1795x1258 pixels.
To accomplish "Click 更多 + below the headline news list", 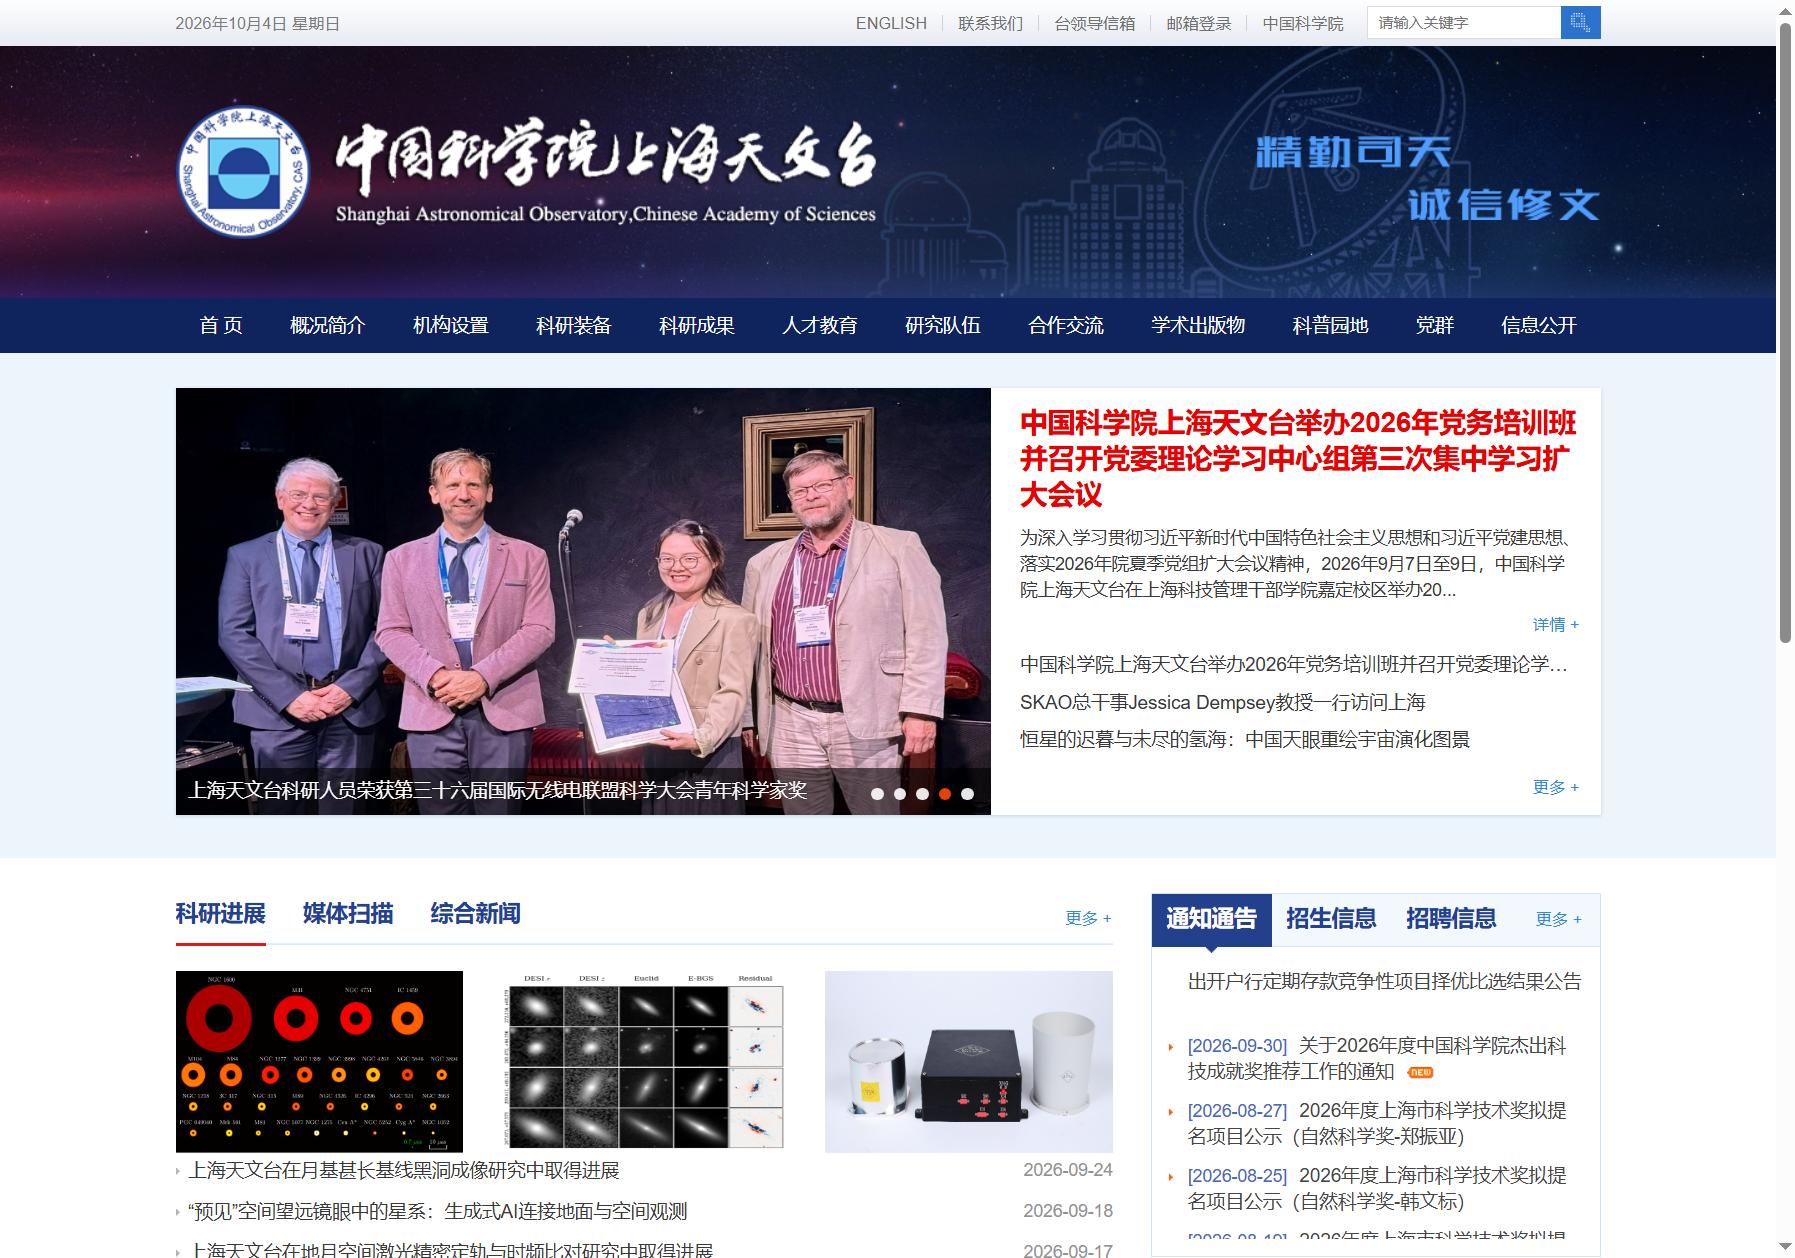I will click(x=1556, y=787).
